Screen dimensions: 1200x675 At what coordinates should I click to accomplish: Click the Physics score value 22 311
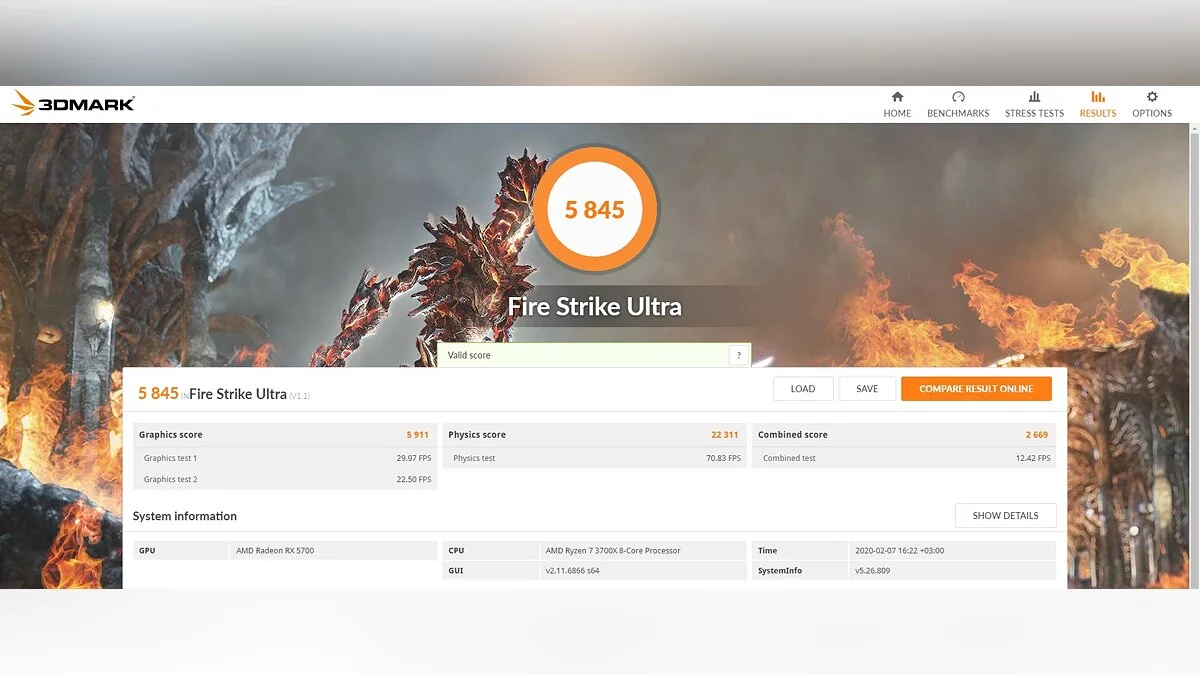(x=725, y=435)
